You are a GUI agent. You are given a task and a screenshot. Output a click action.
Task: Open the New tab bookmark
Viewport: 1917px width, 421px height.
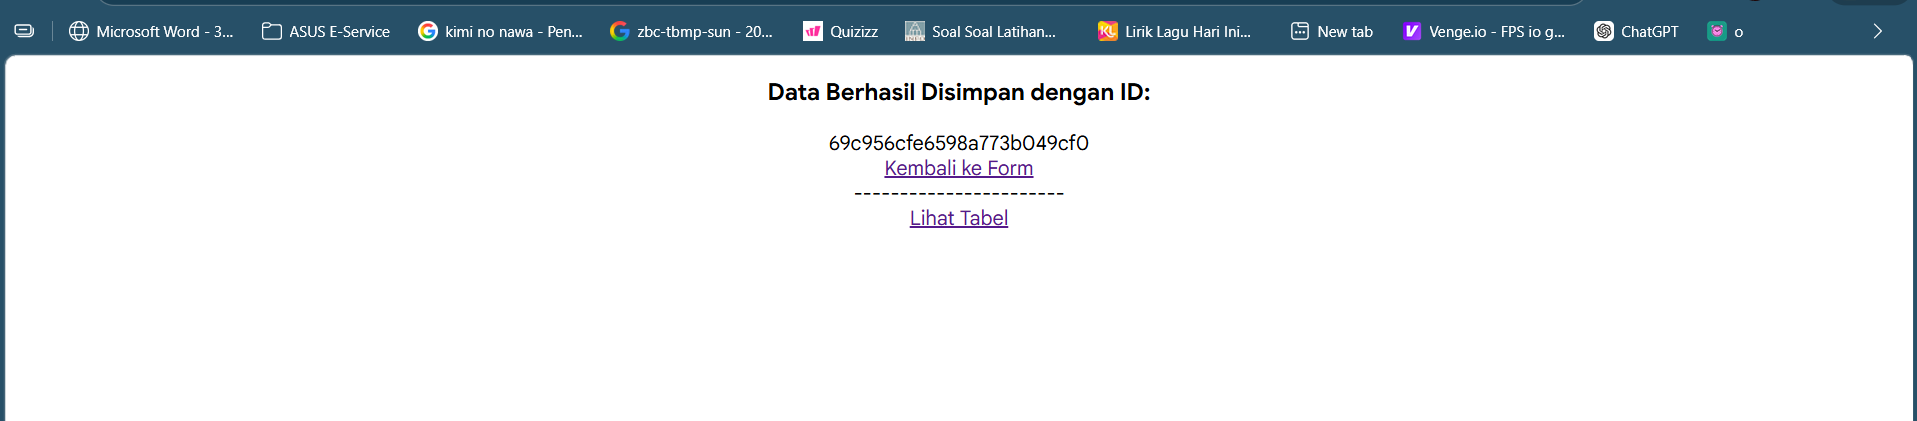pos(1331,31)
